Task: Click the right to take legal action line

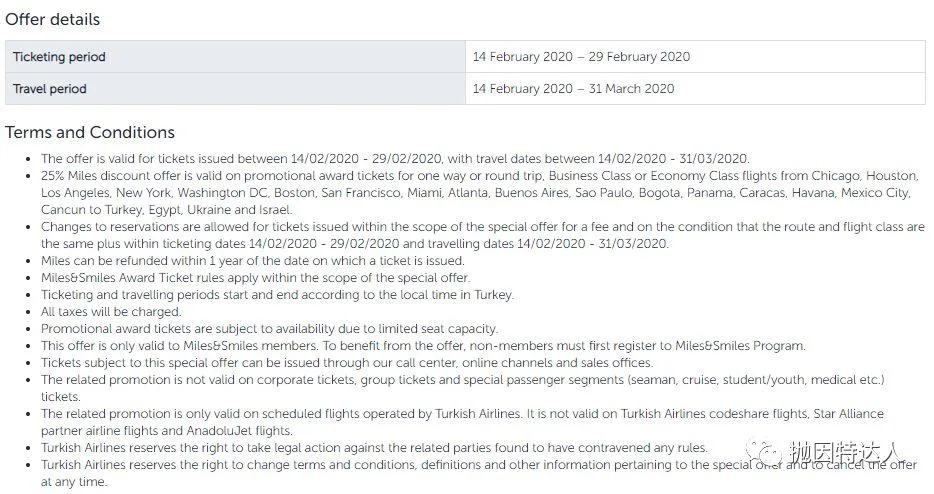Action: 374,448
